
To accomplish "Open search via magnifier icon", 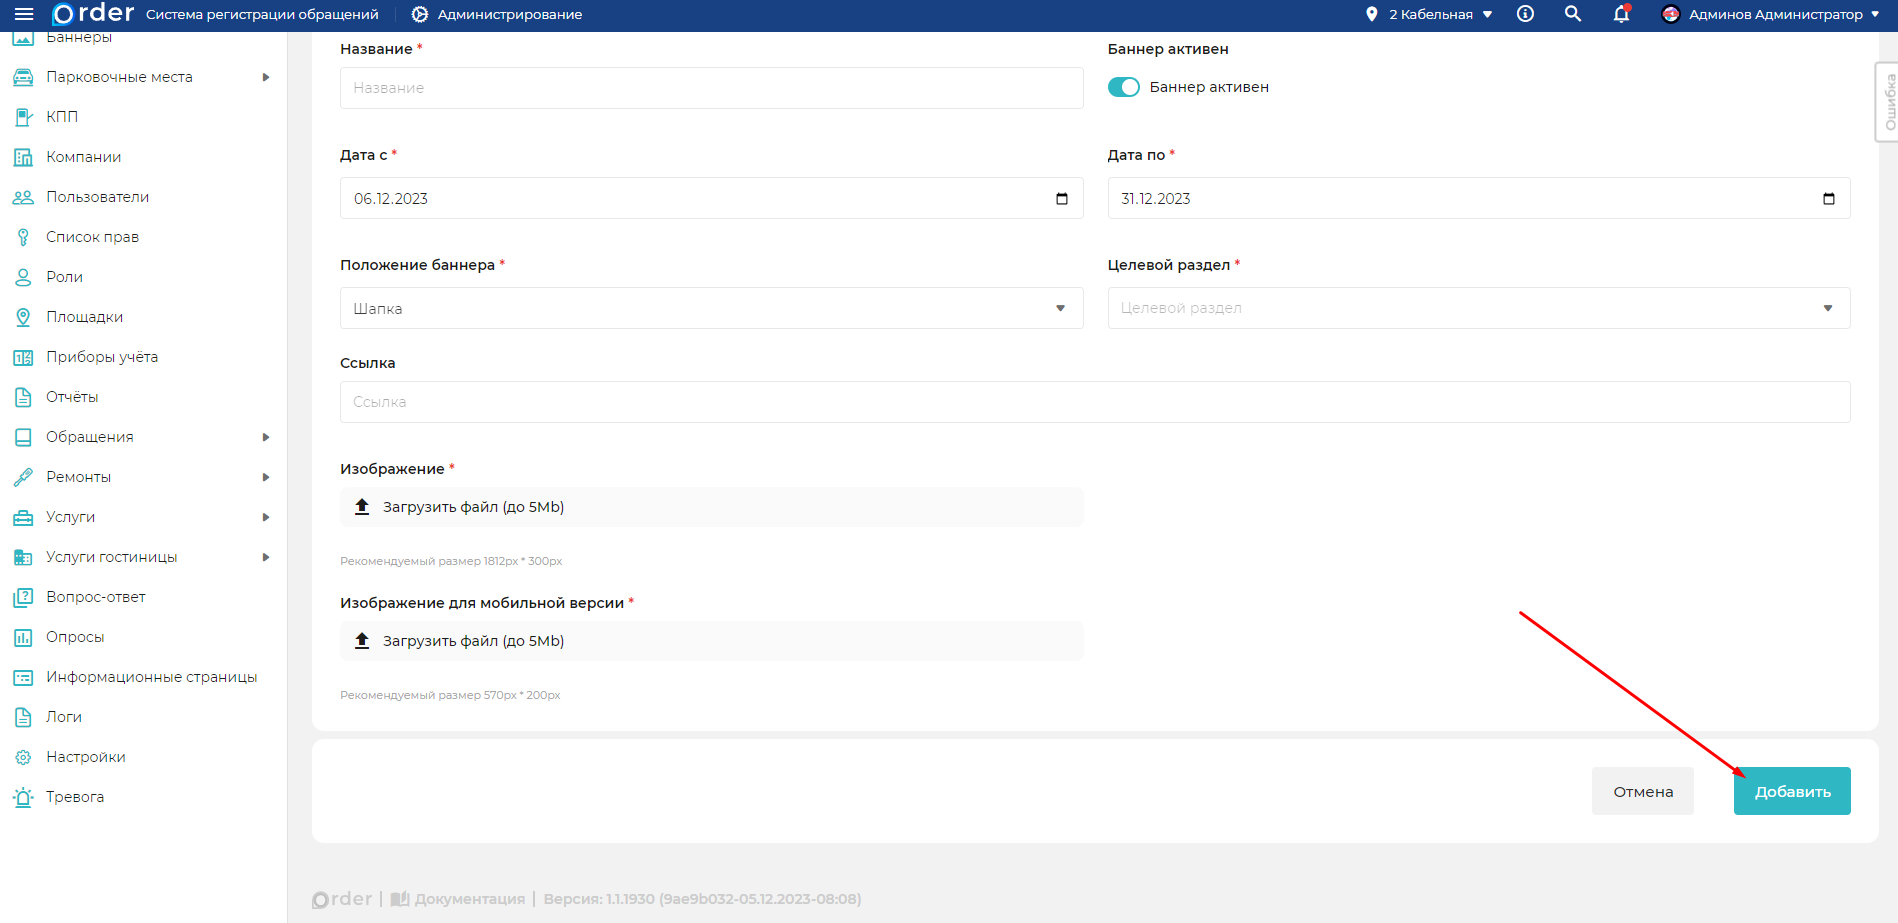I will [1573, 14].
